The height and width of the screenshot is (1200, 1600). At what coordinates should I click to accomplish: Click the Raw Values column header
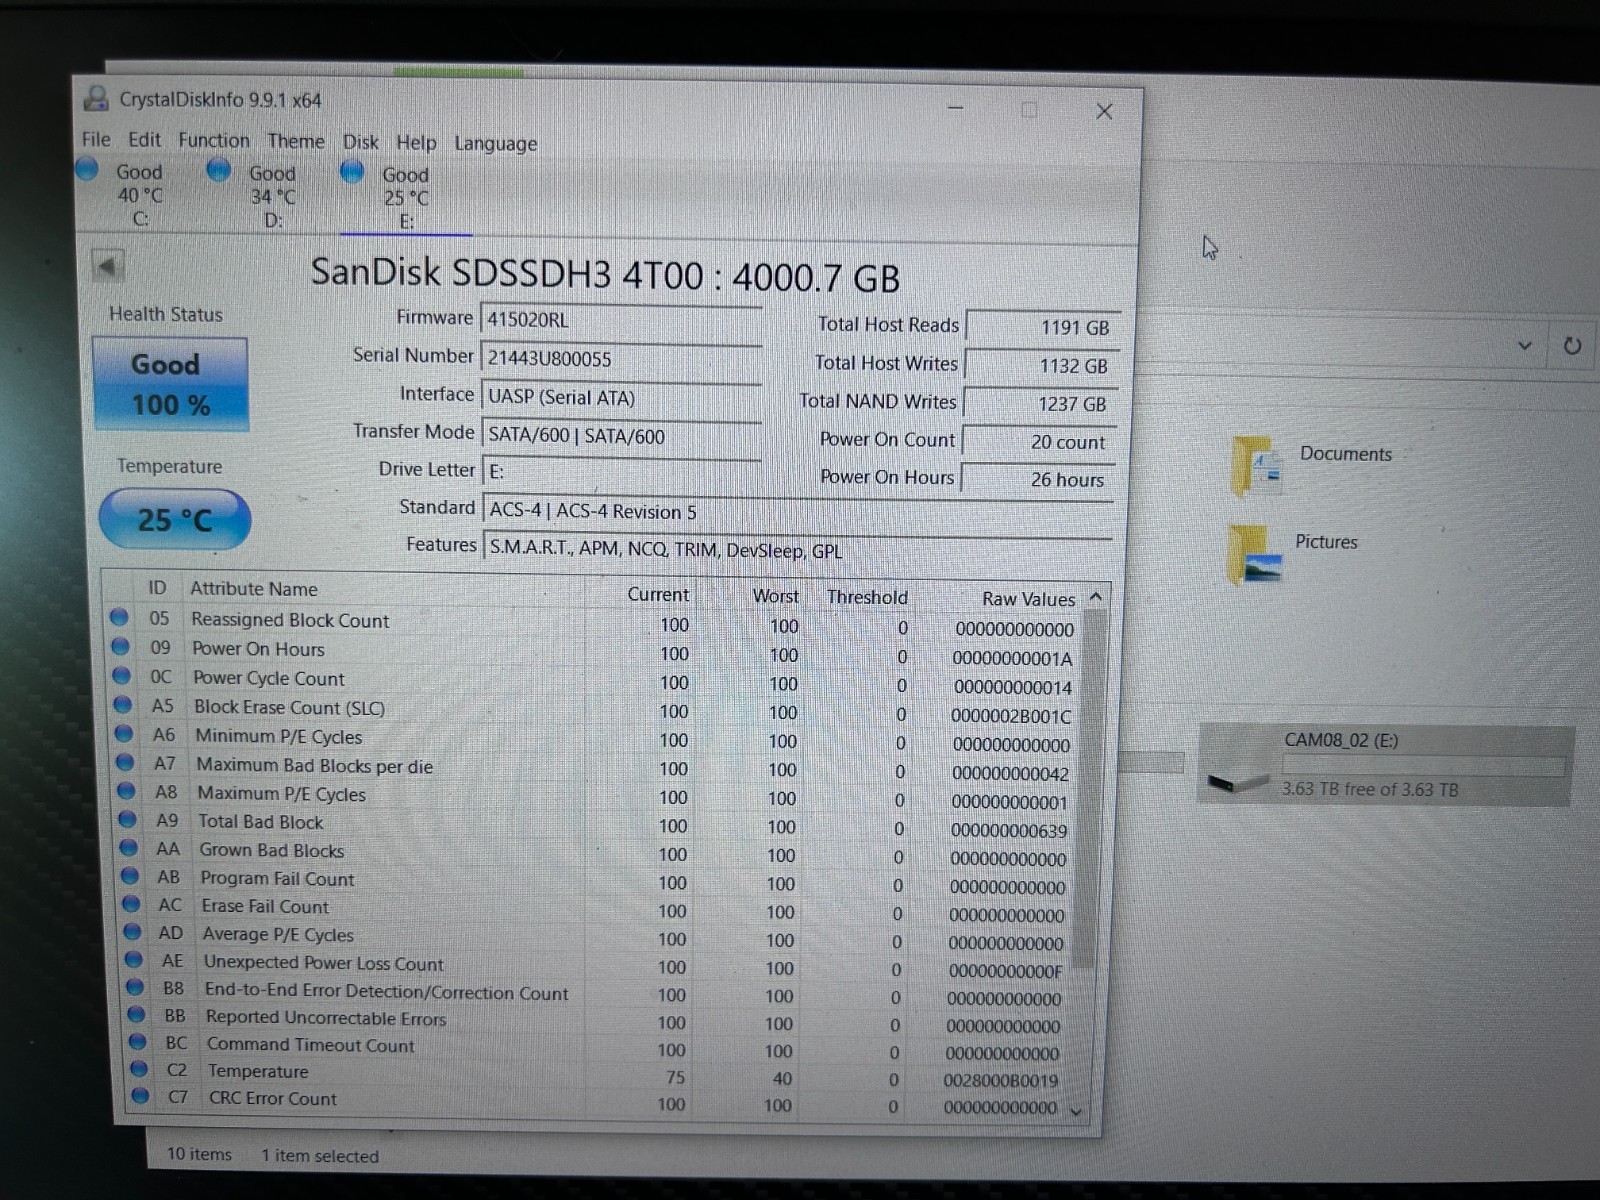pyautogui.click(x=1028, y=598)
